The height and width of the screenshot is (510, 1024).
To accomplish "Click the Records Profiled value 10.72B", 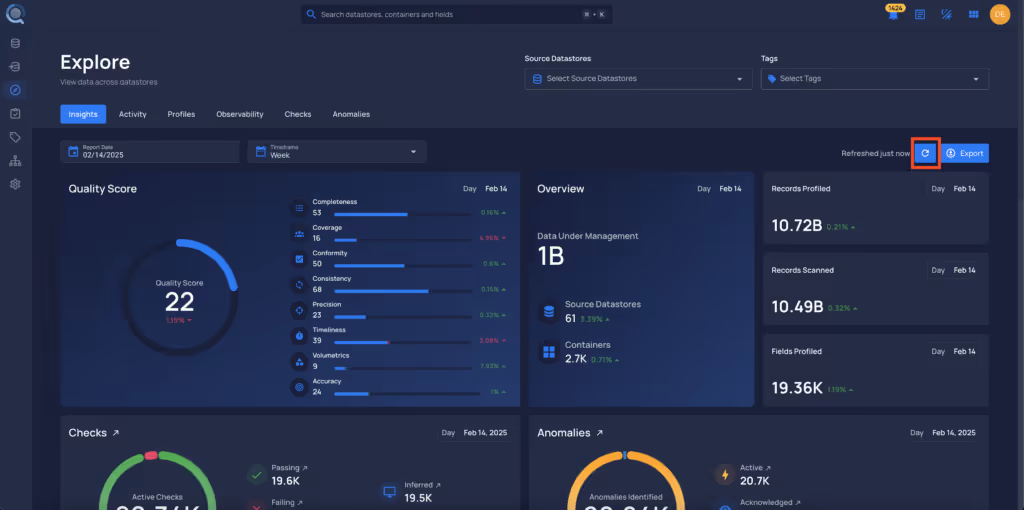I will coord(797,225).
